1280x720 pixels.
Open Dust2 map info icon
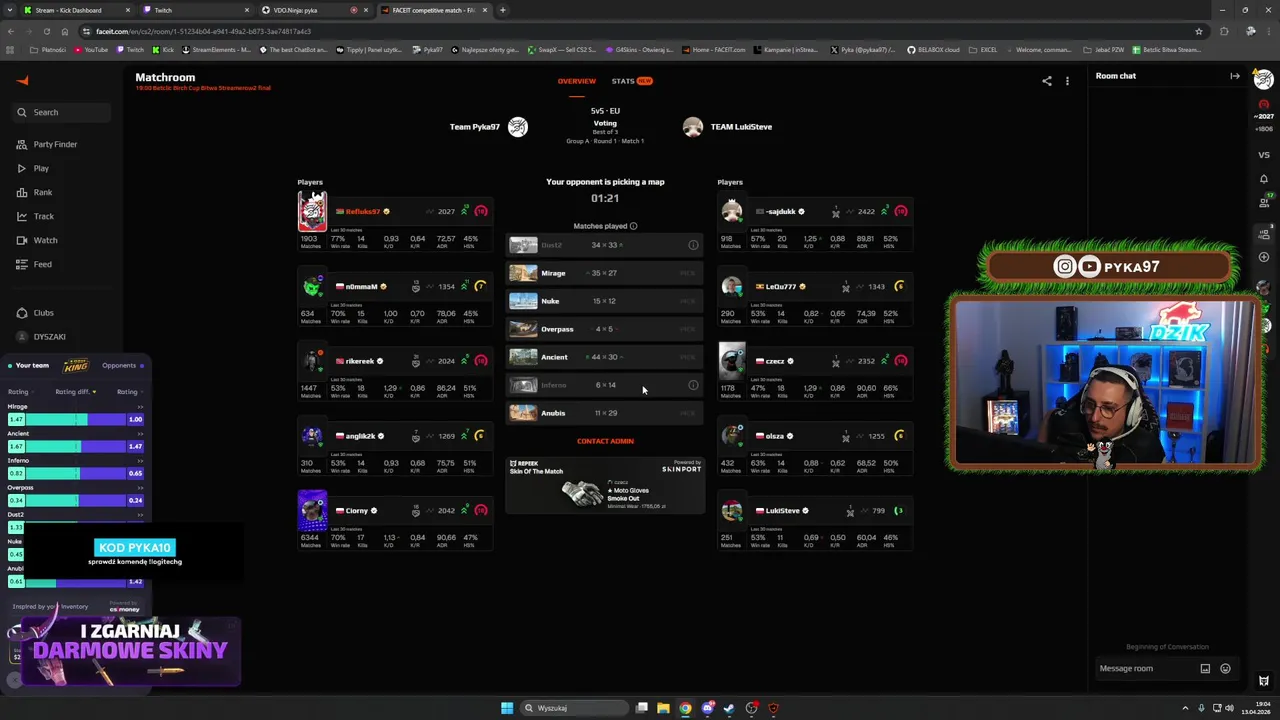click(693, 245)
